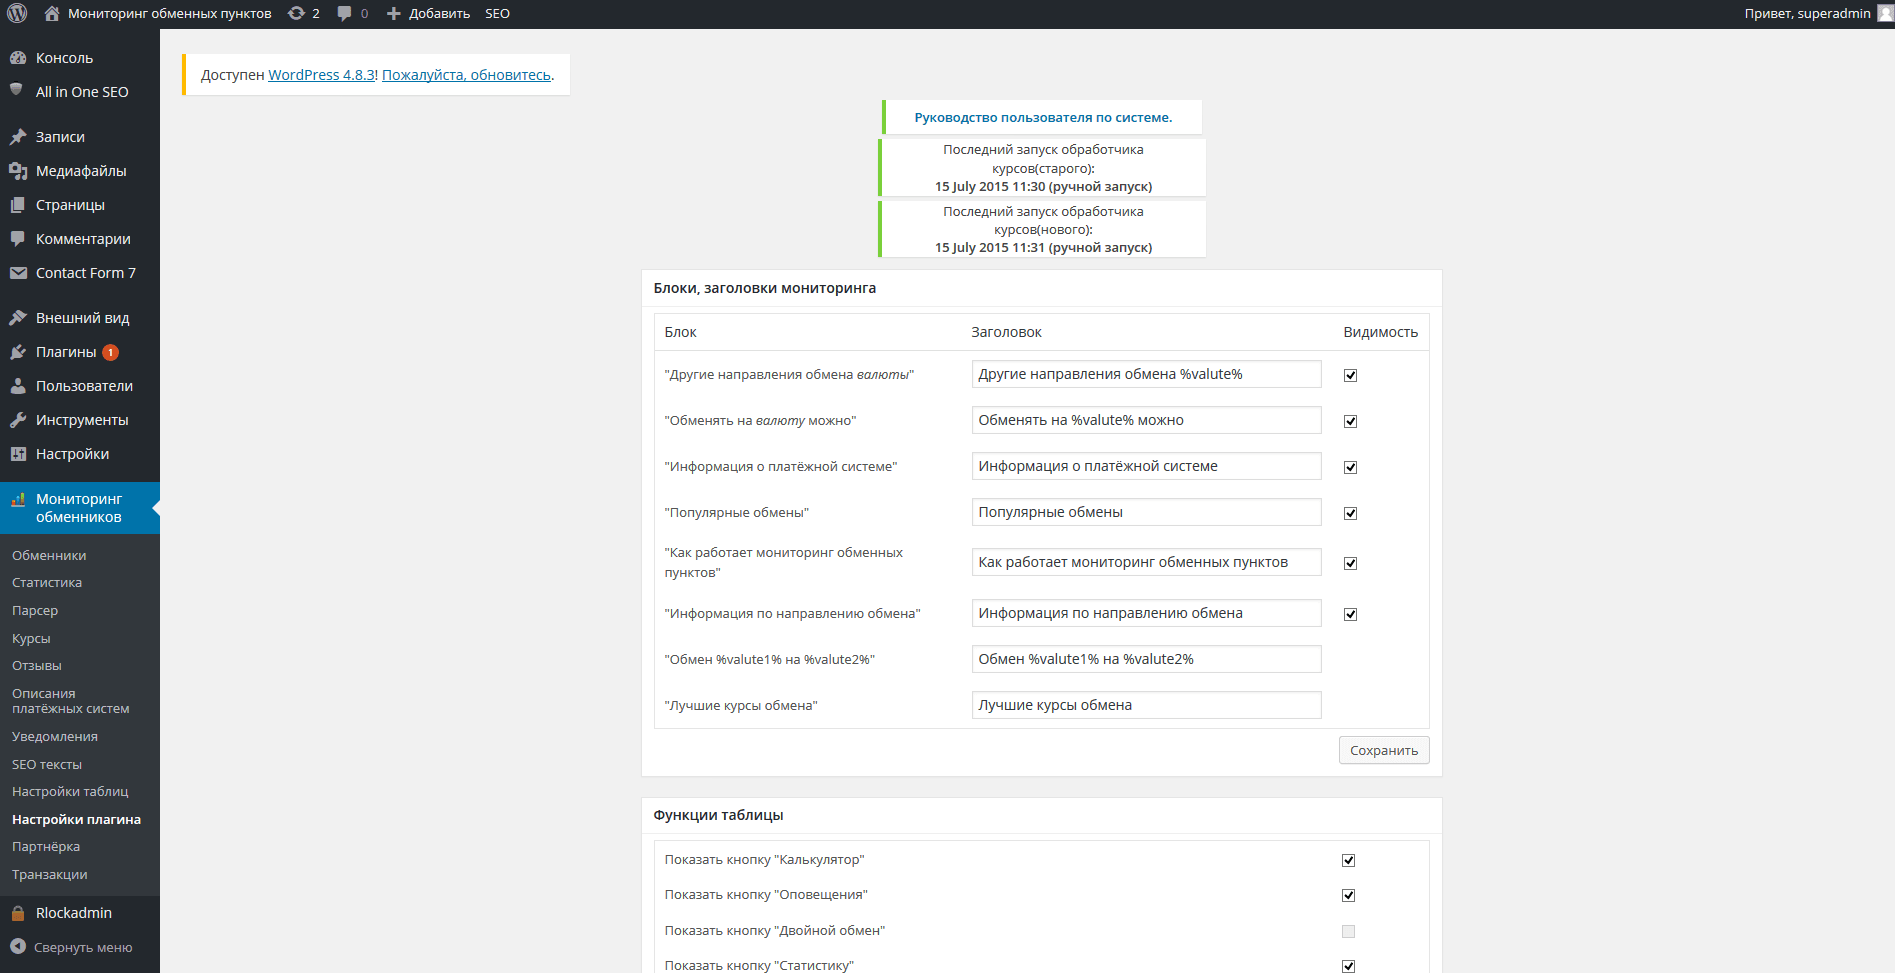Screen dimensions: 1895x973
Task: Click the Мониторинг обменников chart icon
Action: click(18, 499)
